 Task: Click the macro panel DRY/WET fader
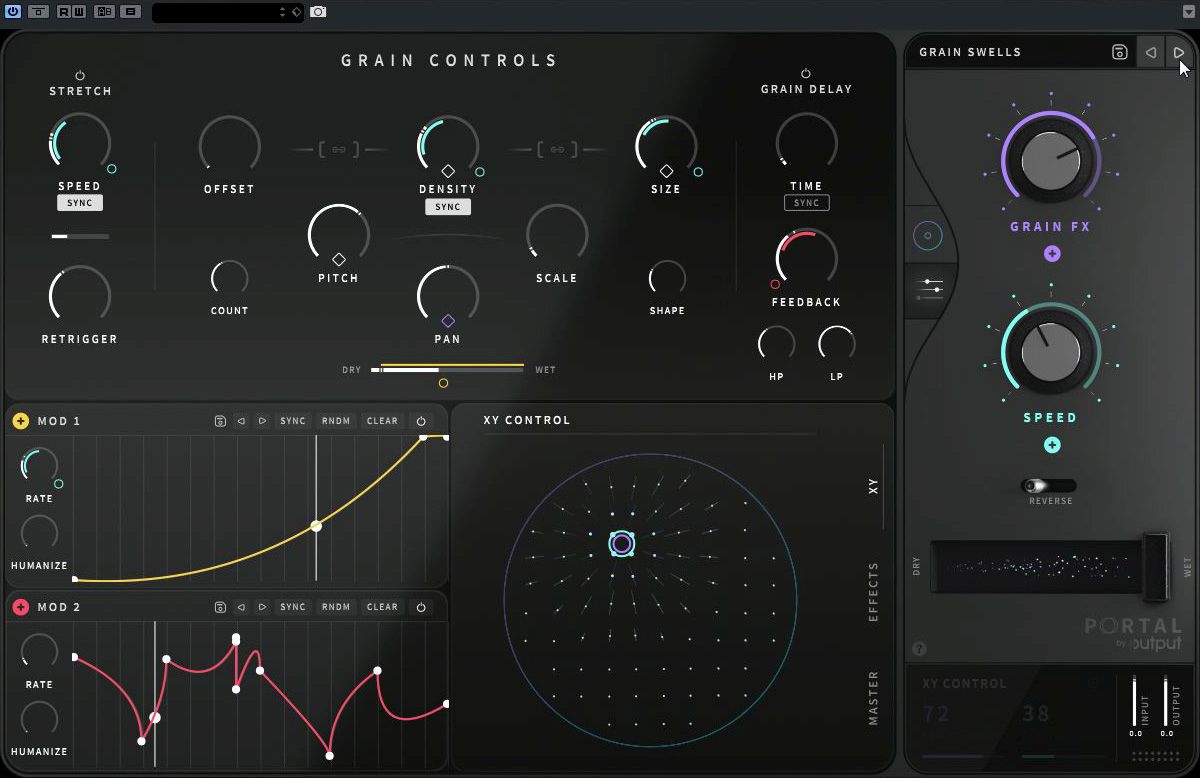pos(1155,568)
